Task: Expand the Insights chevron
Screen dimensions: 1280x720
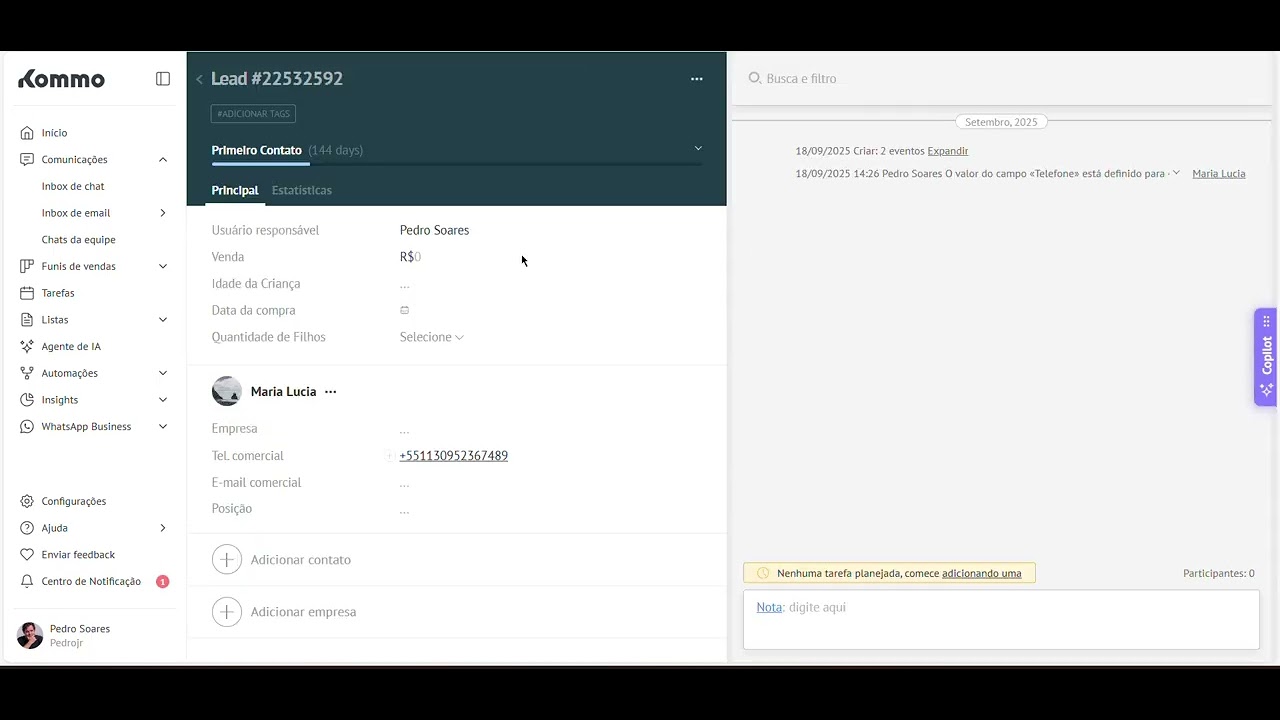Action: pyautogui.click(x=163, y=400)
